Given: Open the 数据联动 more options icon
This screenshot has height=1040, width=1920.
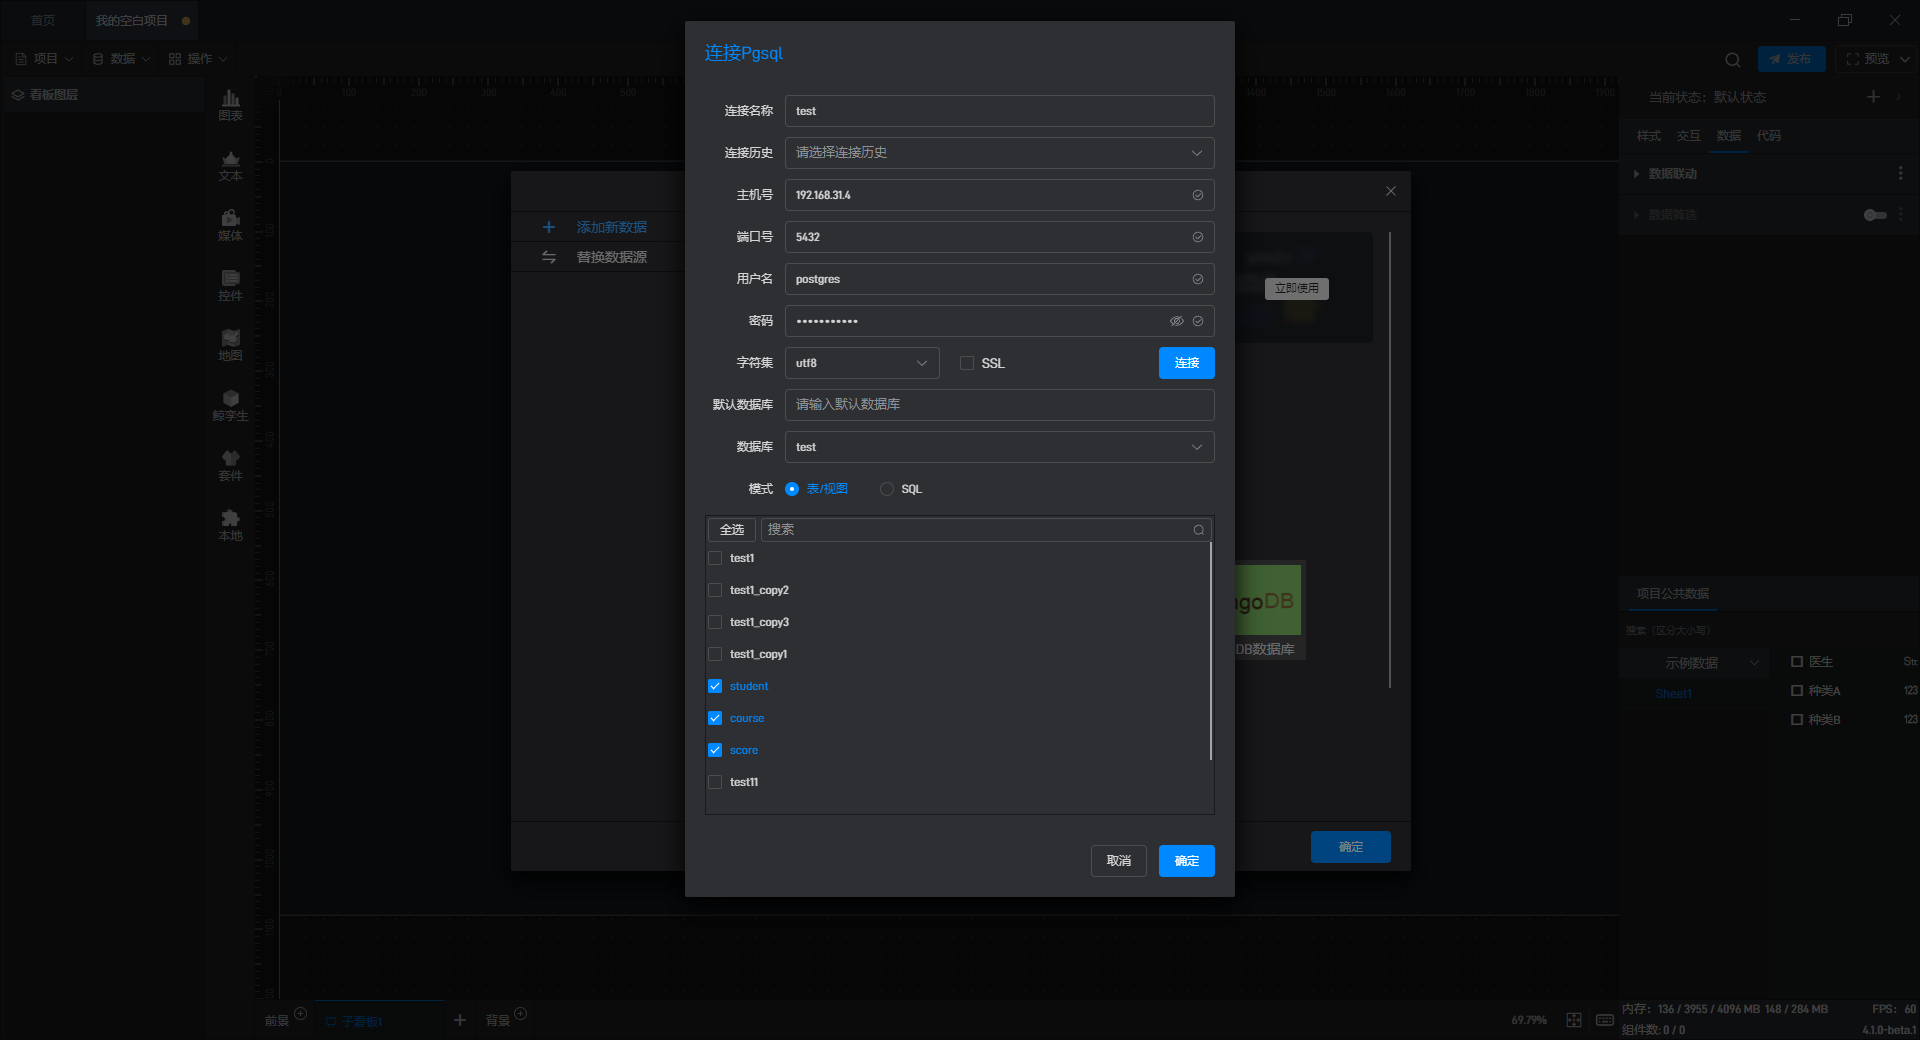Looking at the screenshot, I should pos(1901,174).
